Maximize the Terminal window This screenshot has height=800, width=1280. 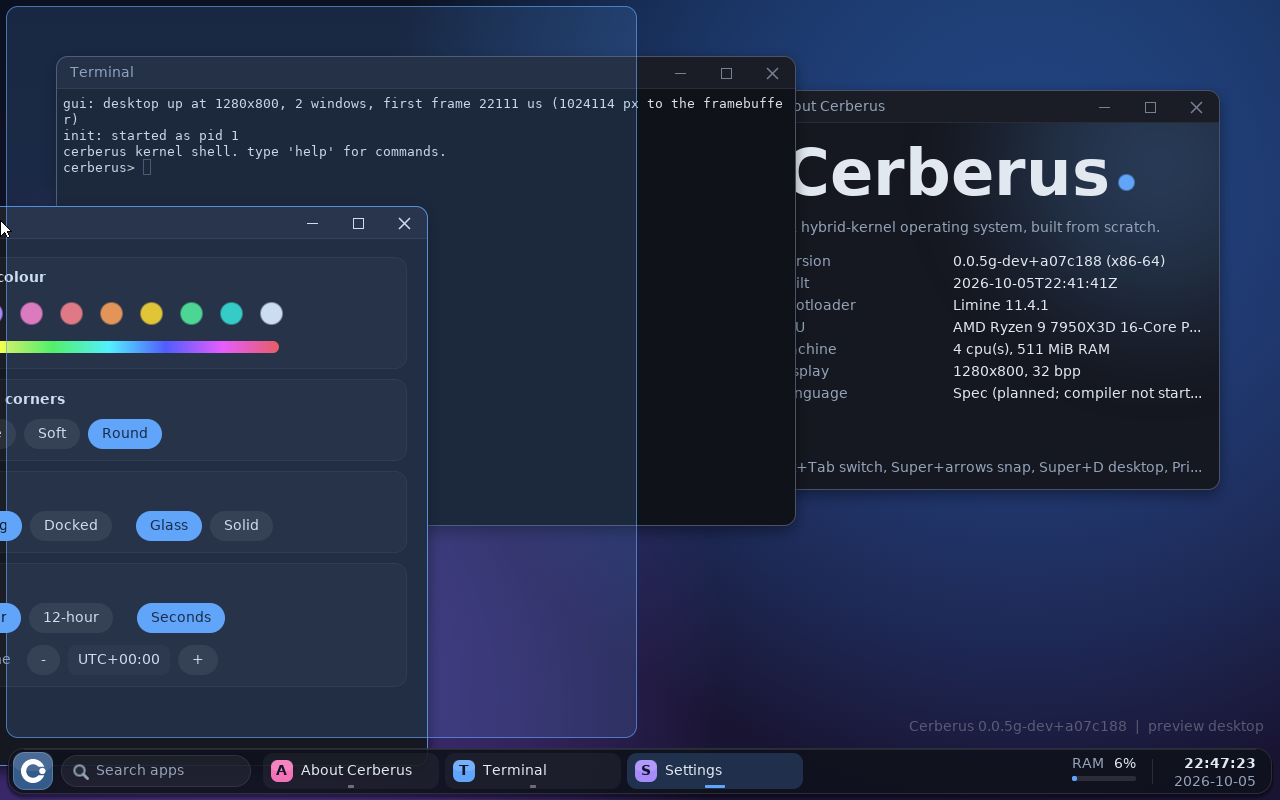click(x=726, y=73)
